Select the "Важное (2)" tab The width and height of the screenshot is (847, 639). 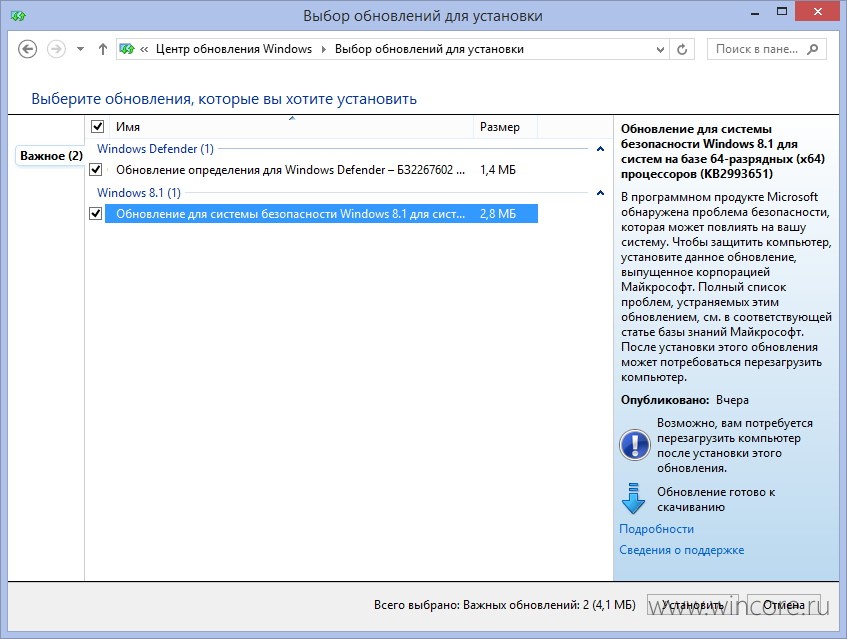[x=51, y=156]
